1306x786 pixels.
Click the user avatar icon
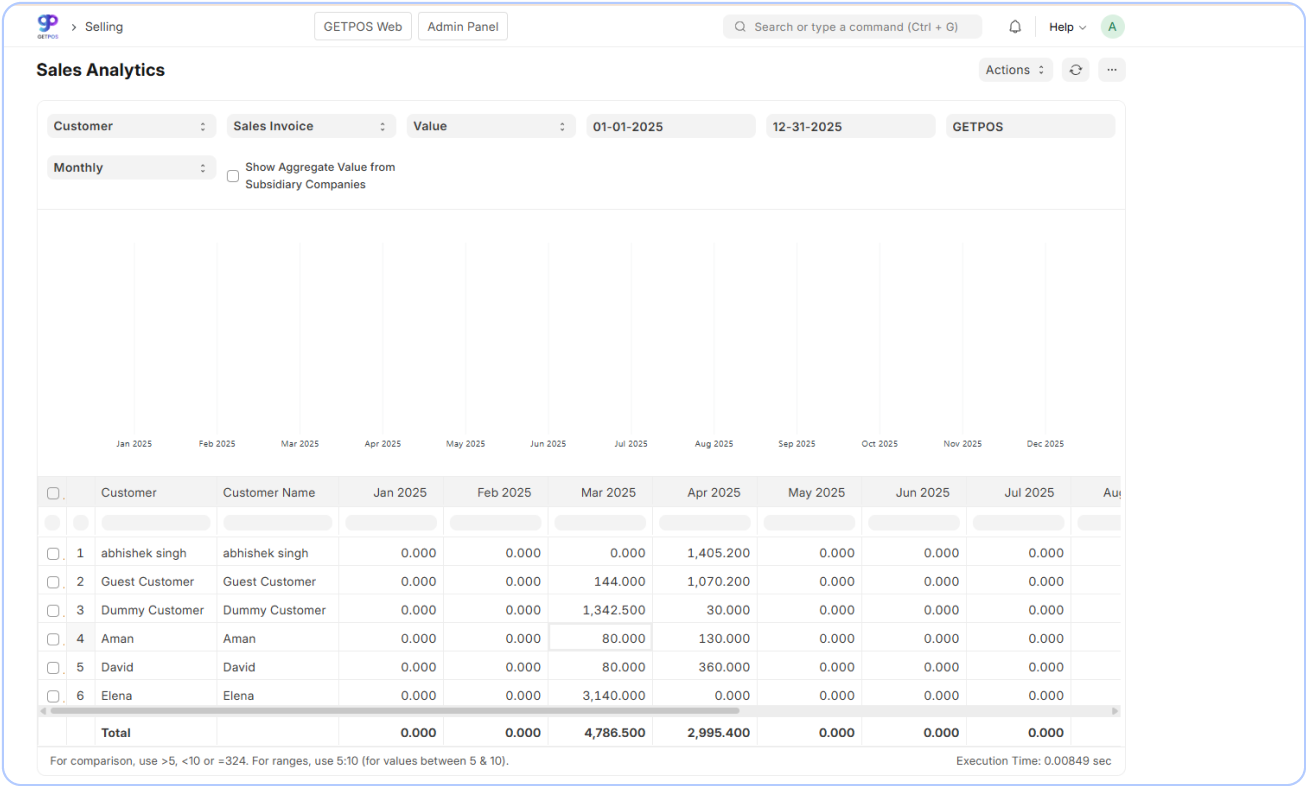[x=1112, y=27]
